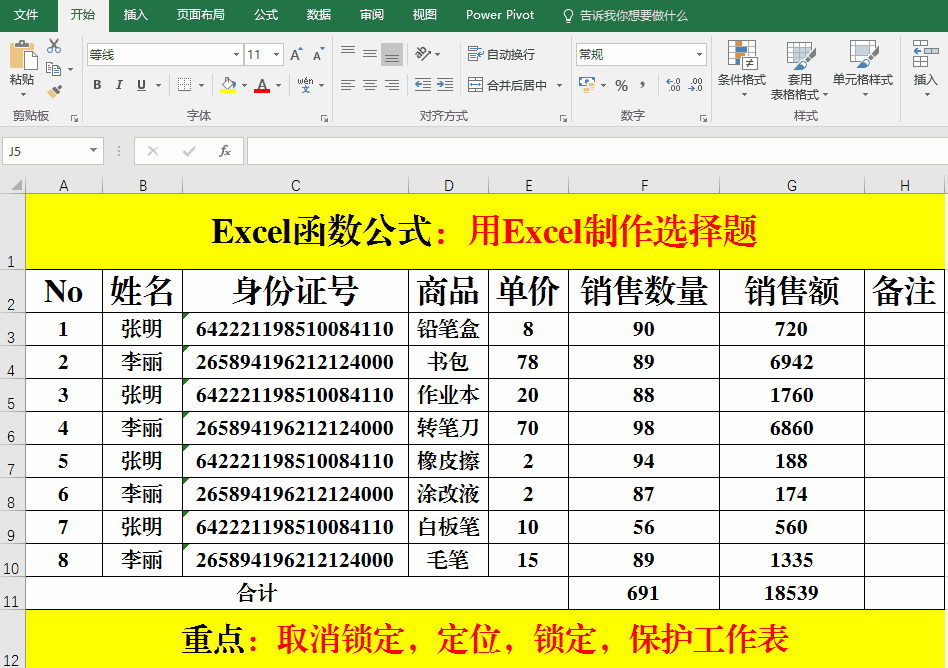This screenshot has height=668, width=948.
Task: Toggle Bold formatting
Action: [97, 85]
